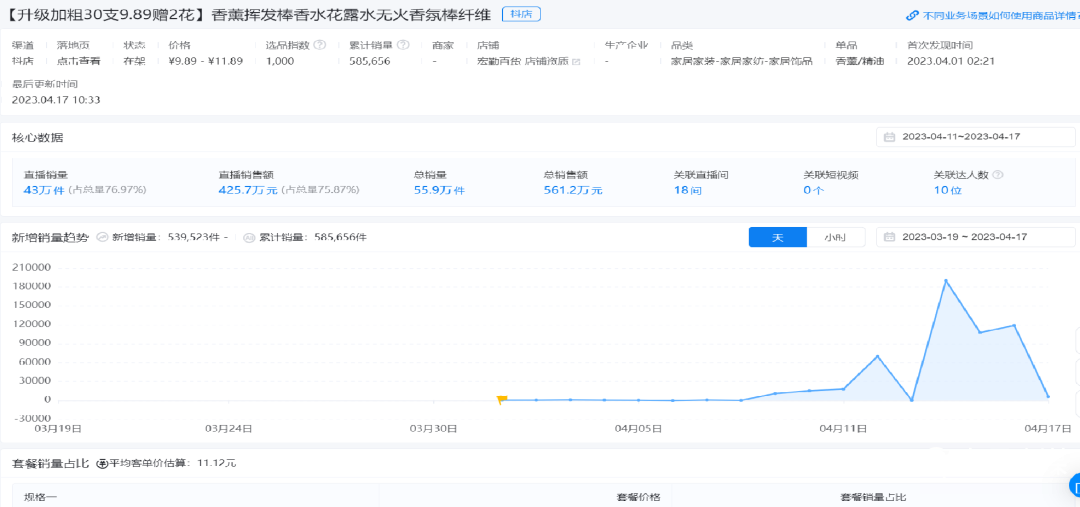Click the icon before 平均客单价估算
Image resolution: width=1080 pixels, height=507 pixels.
tap(102, 464)
